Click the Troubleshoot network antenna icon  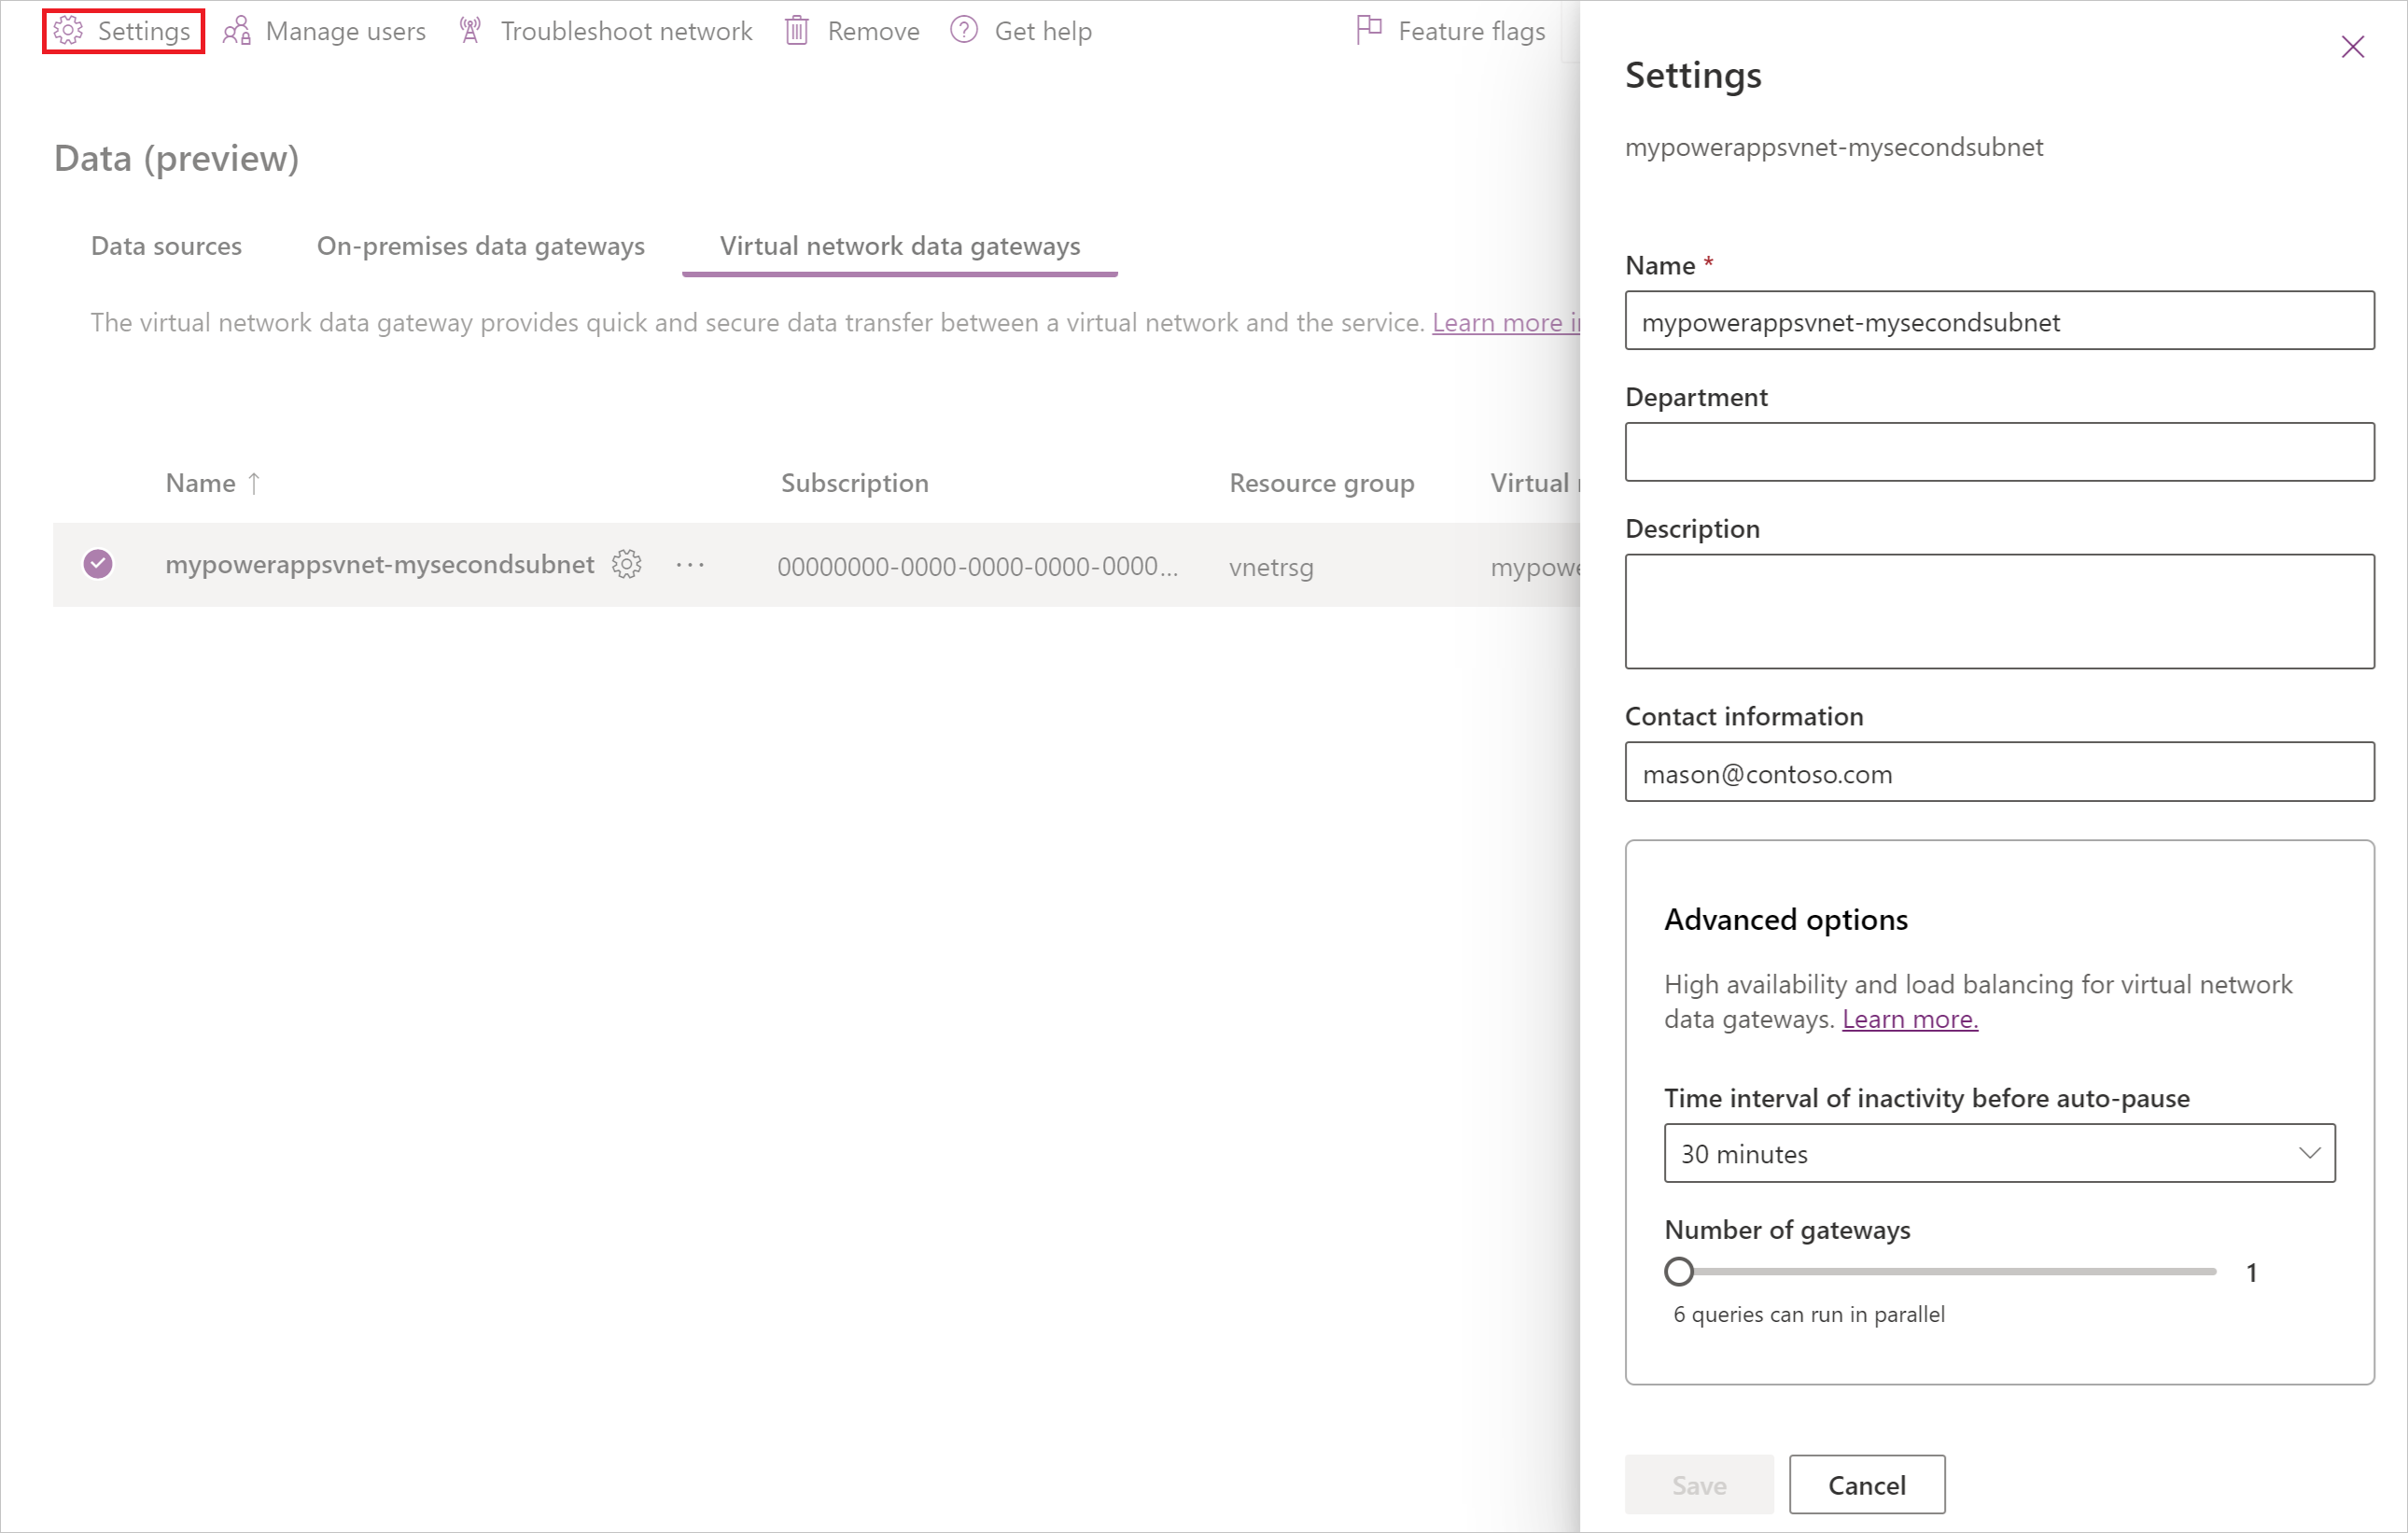pos(469,31)
